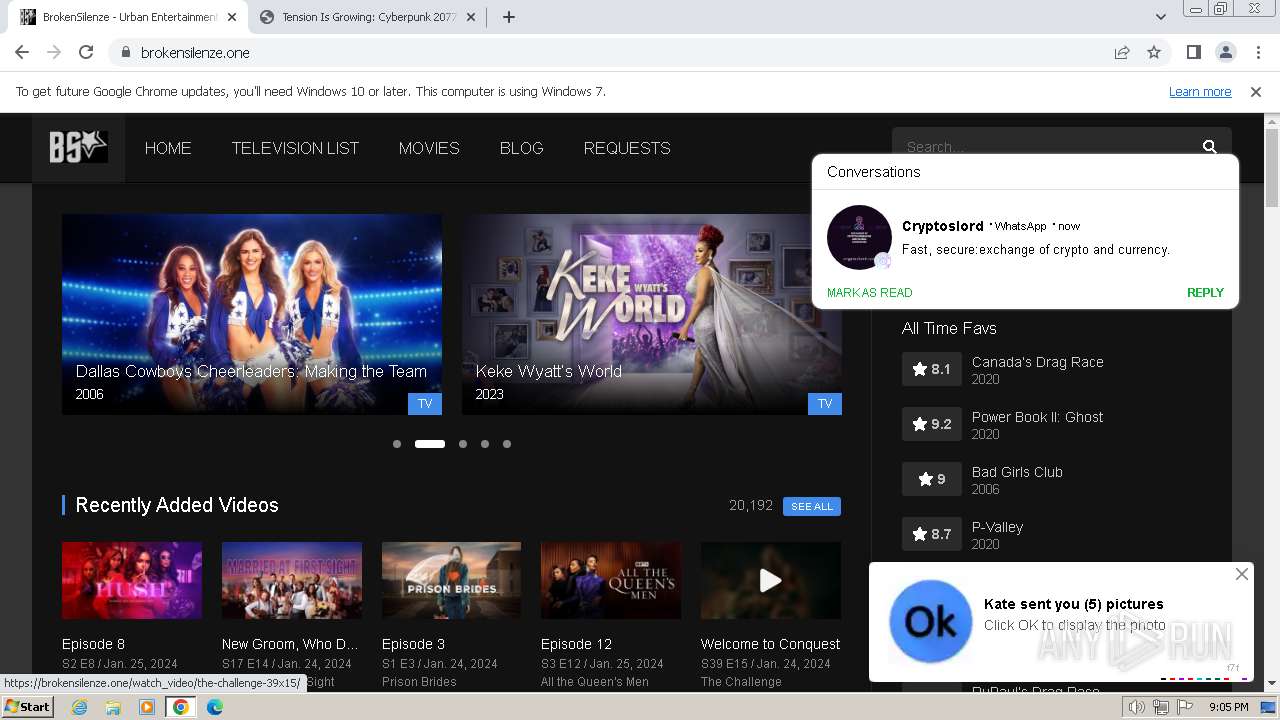Expand the tab search chevron
1280x720 pixels.
1160,17
